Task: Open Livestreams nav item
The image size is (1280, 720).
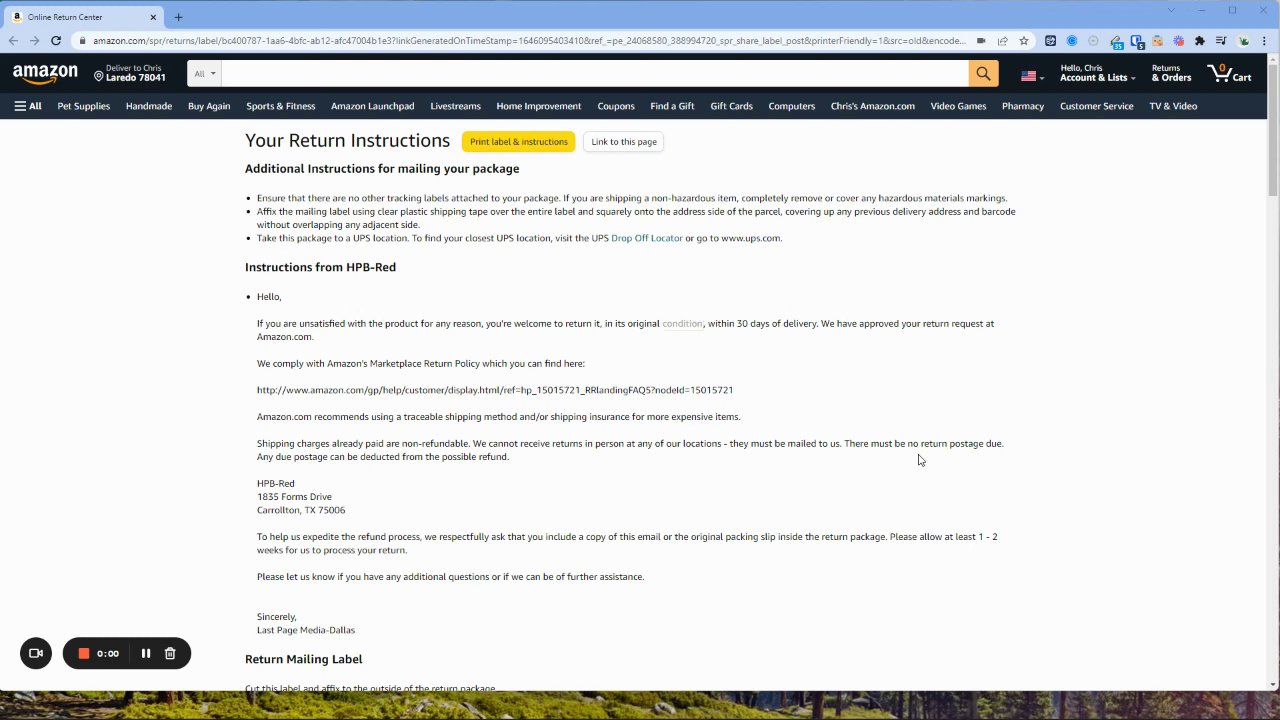Action: [455, 106]
